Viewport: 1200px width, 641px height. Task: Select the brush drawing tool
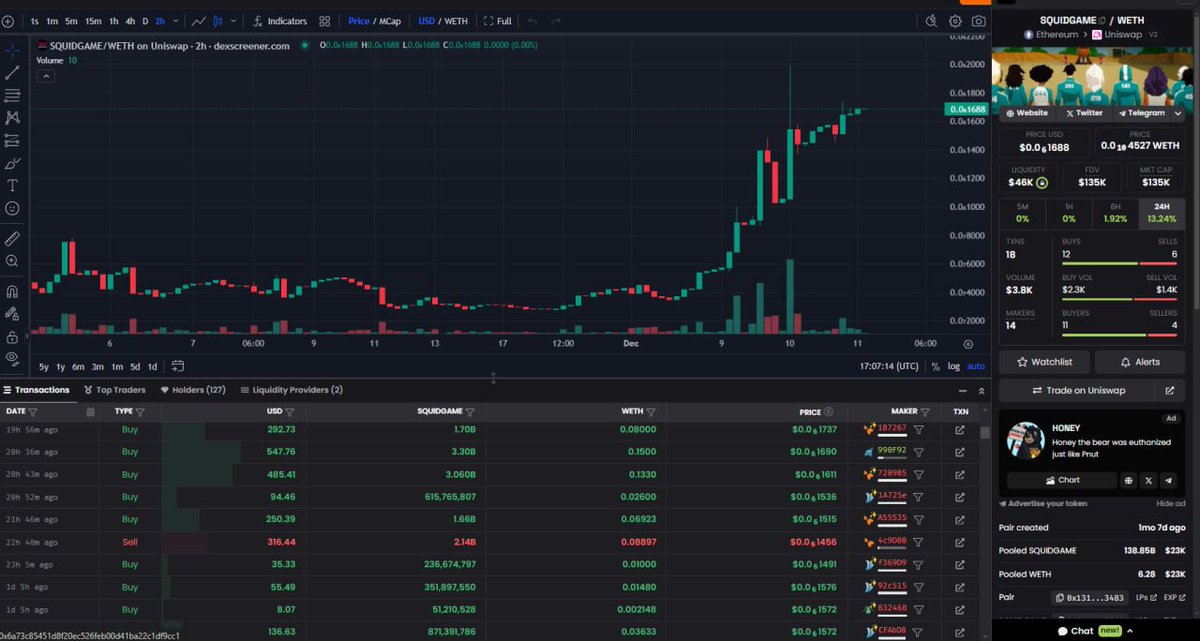[x=12, y=163]
